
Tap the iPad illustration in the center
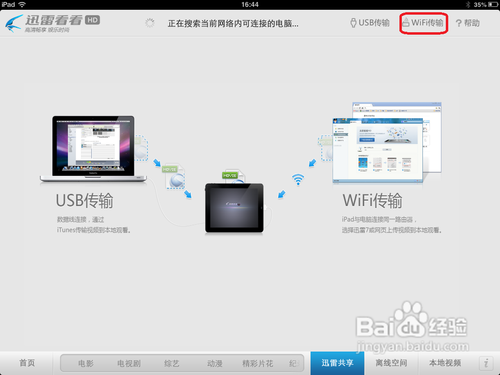coord(234,208)
